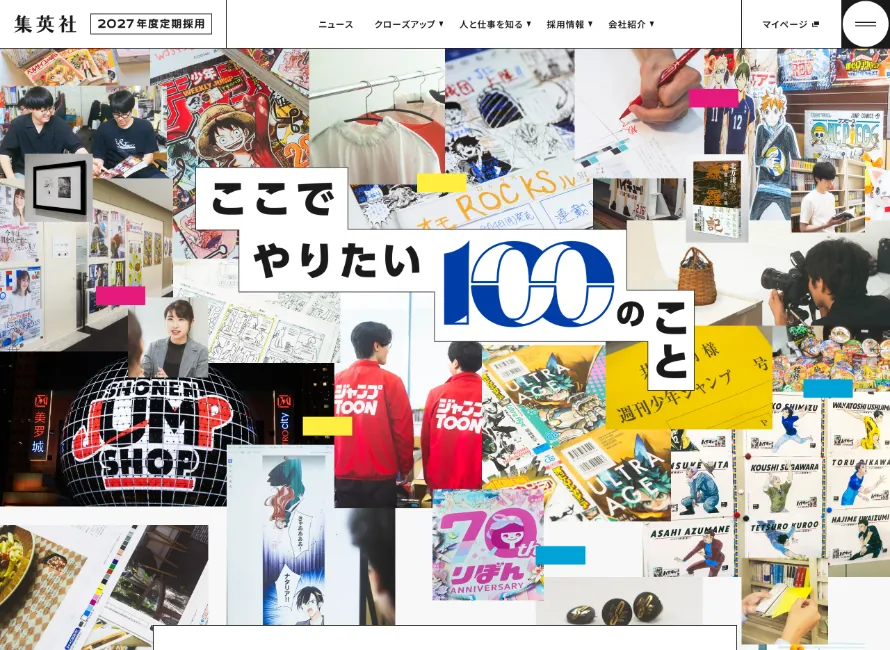The image size is (890, 650).
Task: Go to マイページ link
Action: pyautogui.click(x=784, y=24)
